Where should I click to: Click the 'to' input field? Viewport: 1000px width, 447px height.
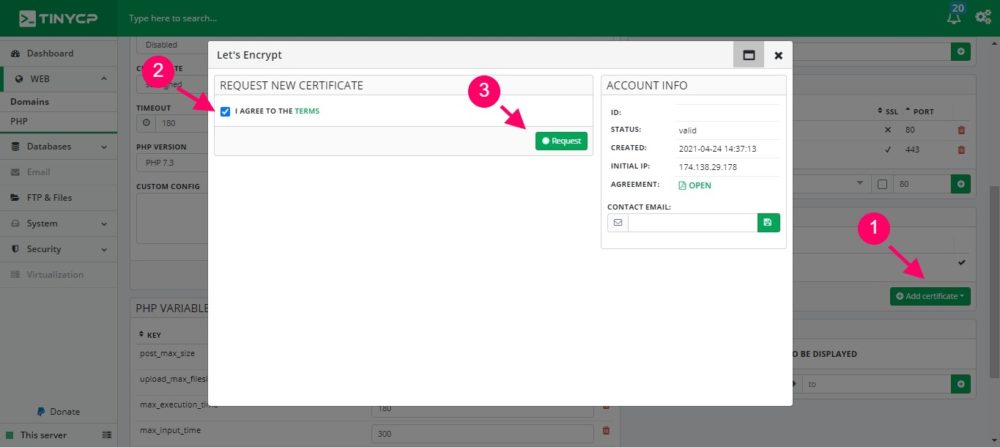coord(877,384)
